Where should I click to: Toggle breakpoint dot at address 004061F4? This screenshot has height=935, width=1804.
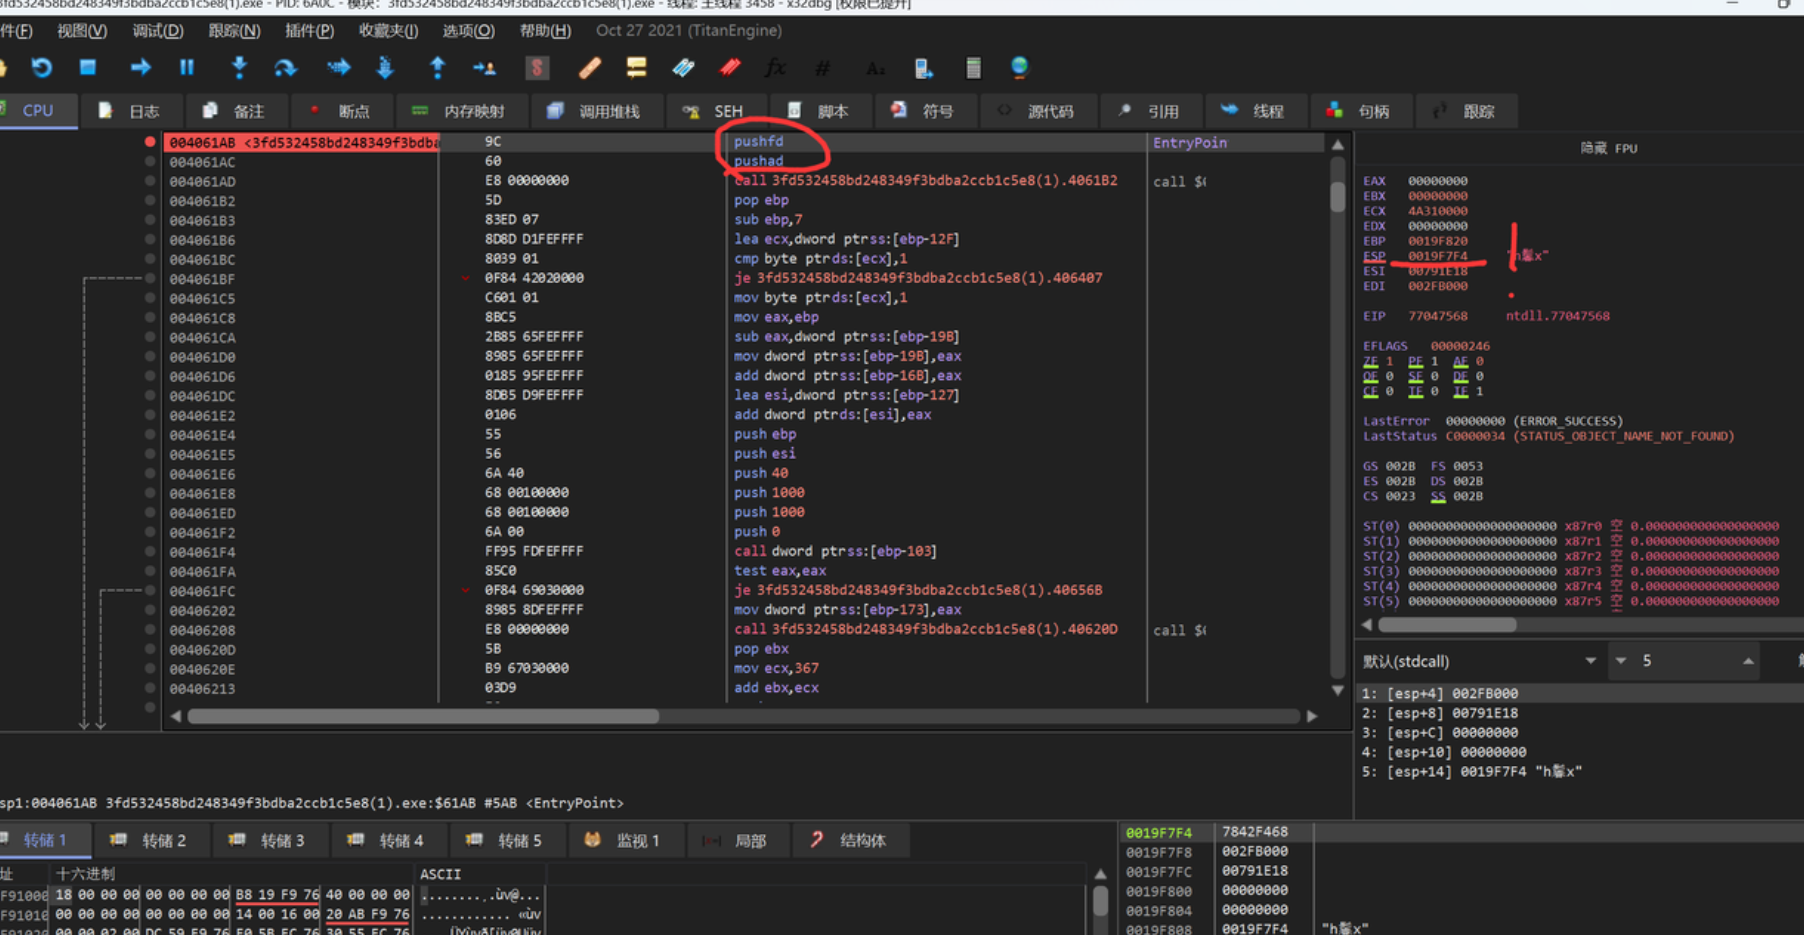(x=150, y=551)
